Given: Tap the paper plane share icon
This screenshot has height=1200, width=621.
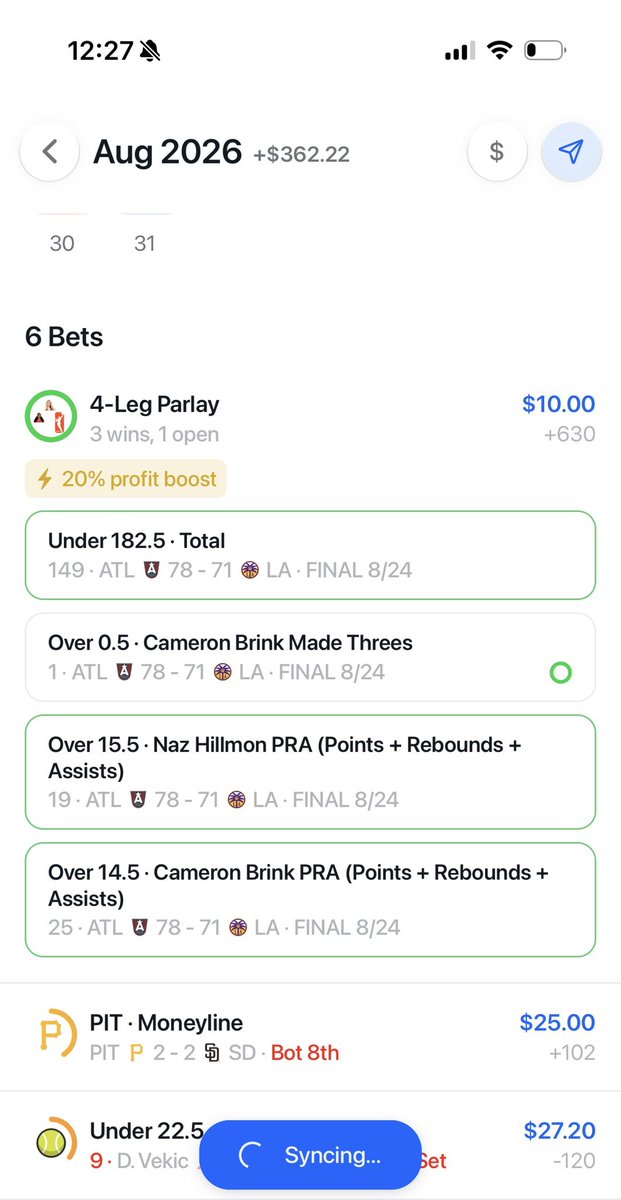Looking at the screenshot, I should 571,152.
